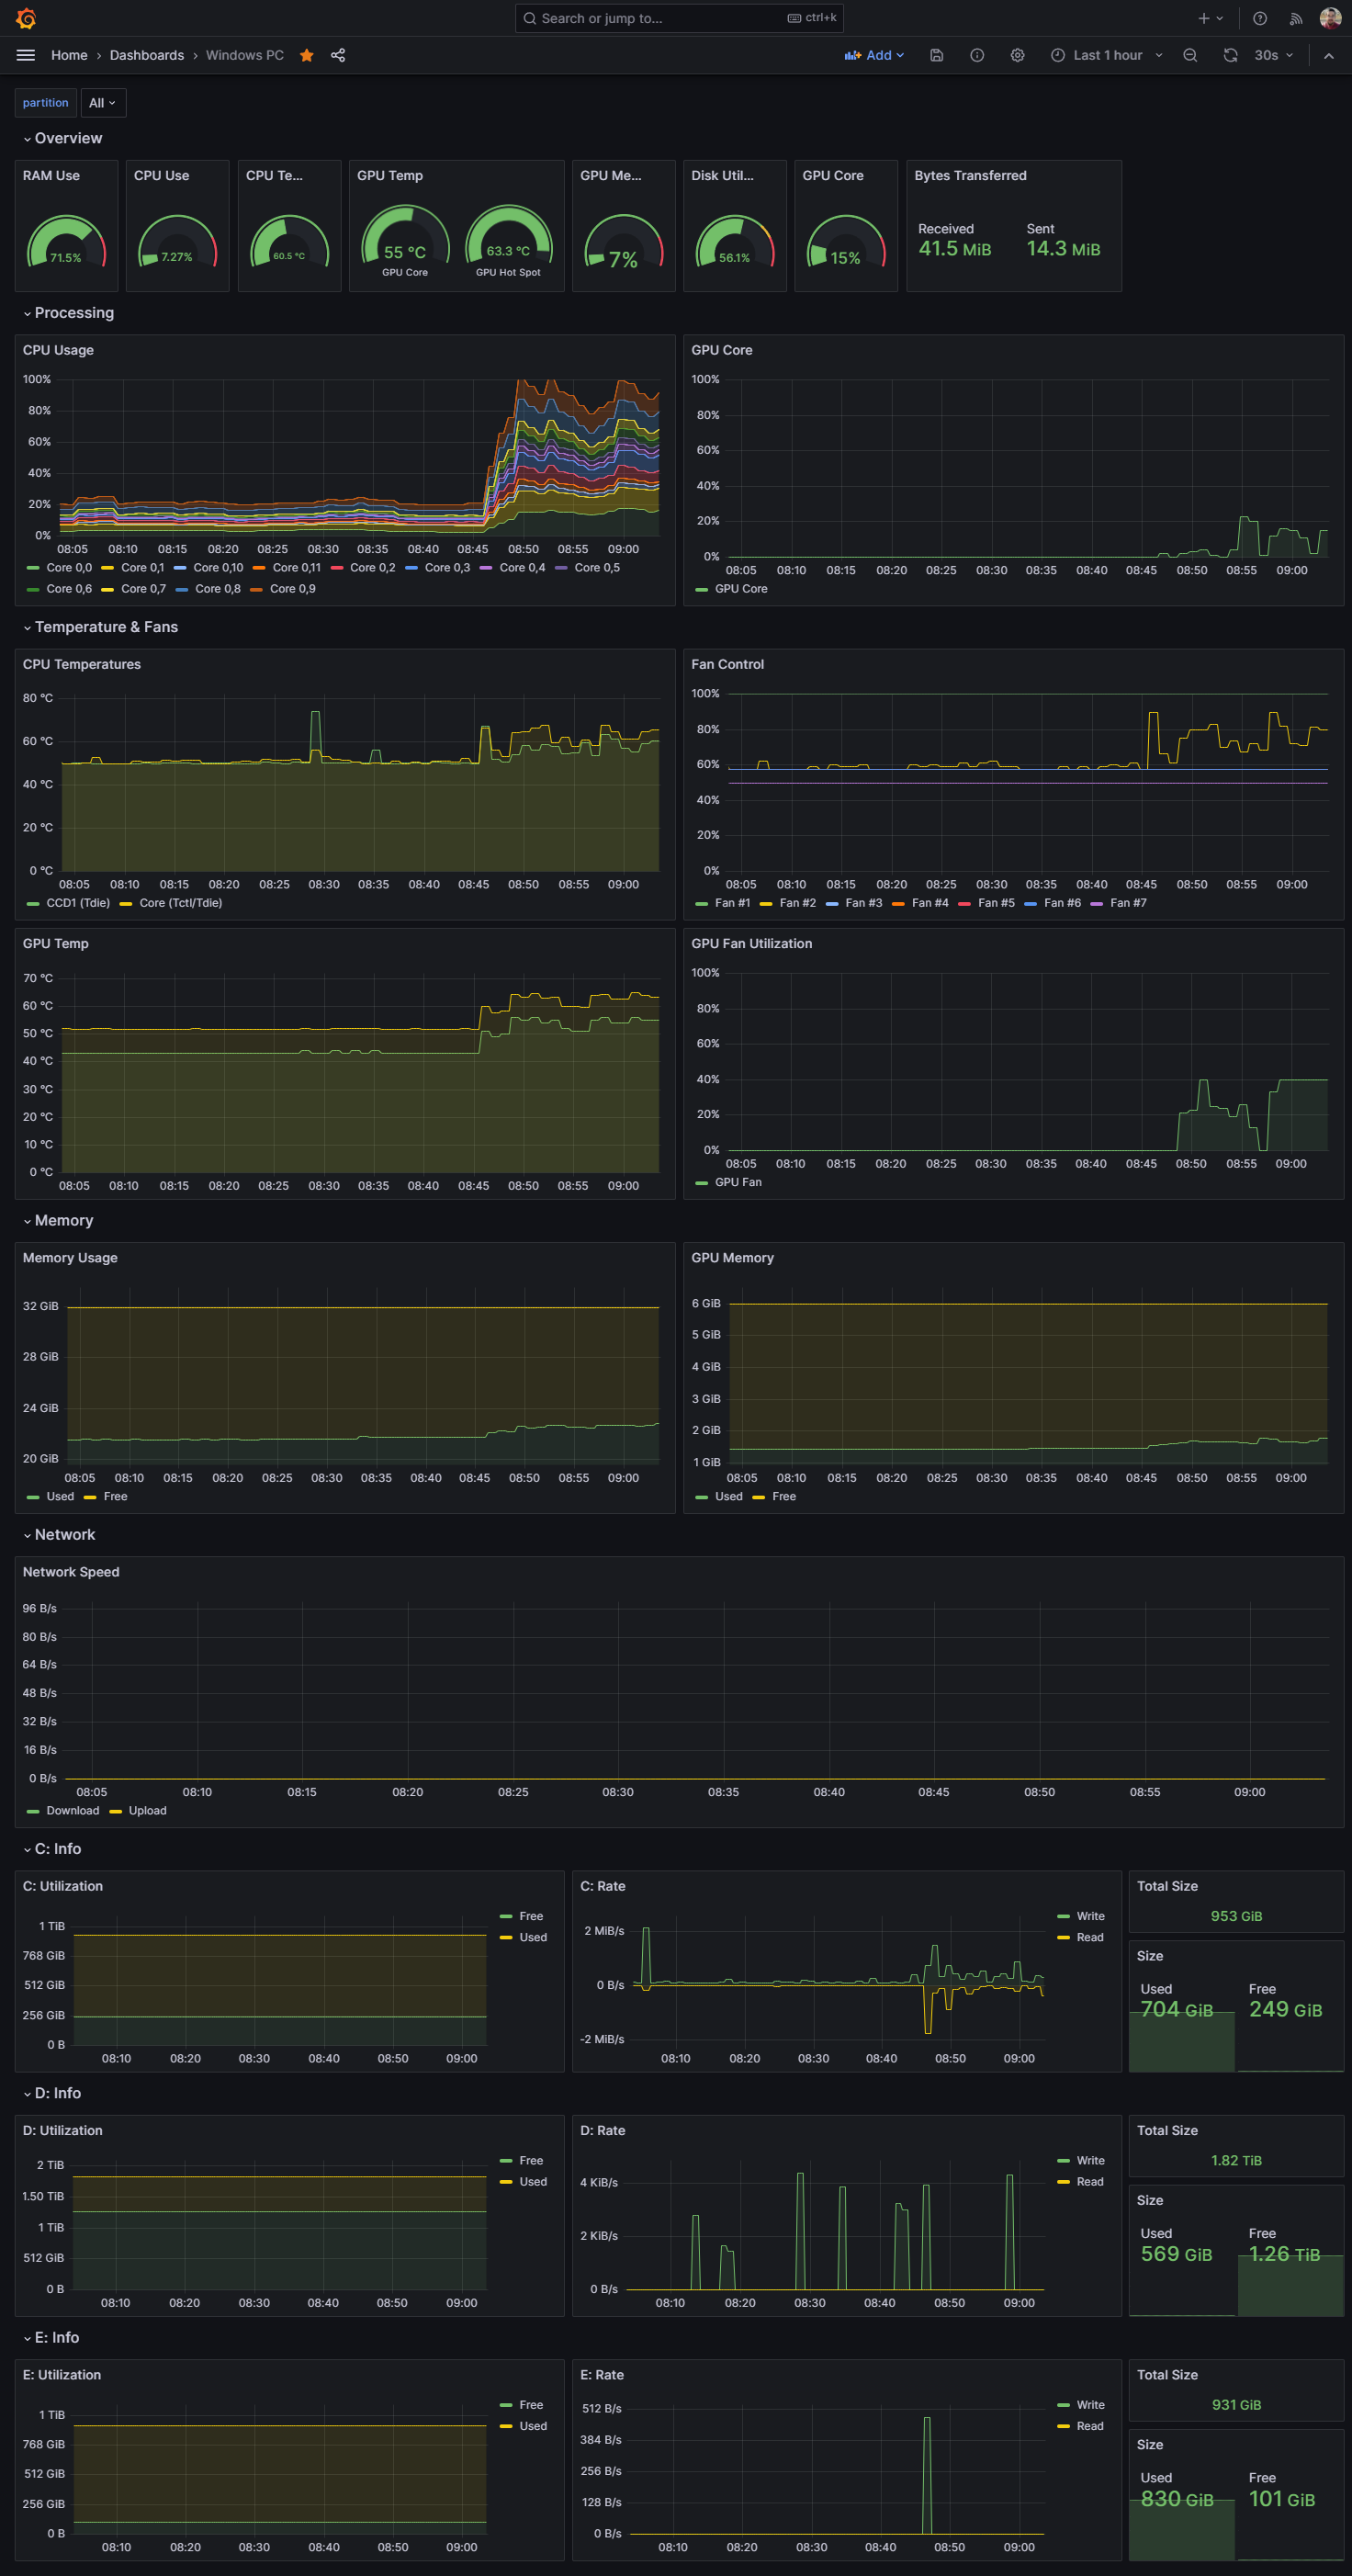Click the Bytes Transferred panel title
Image resolution: width=1352 pixels, height=2576 pixels.
pyautogui.click(x=970, y=176)
